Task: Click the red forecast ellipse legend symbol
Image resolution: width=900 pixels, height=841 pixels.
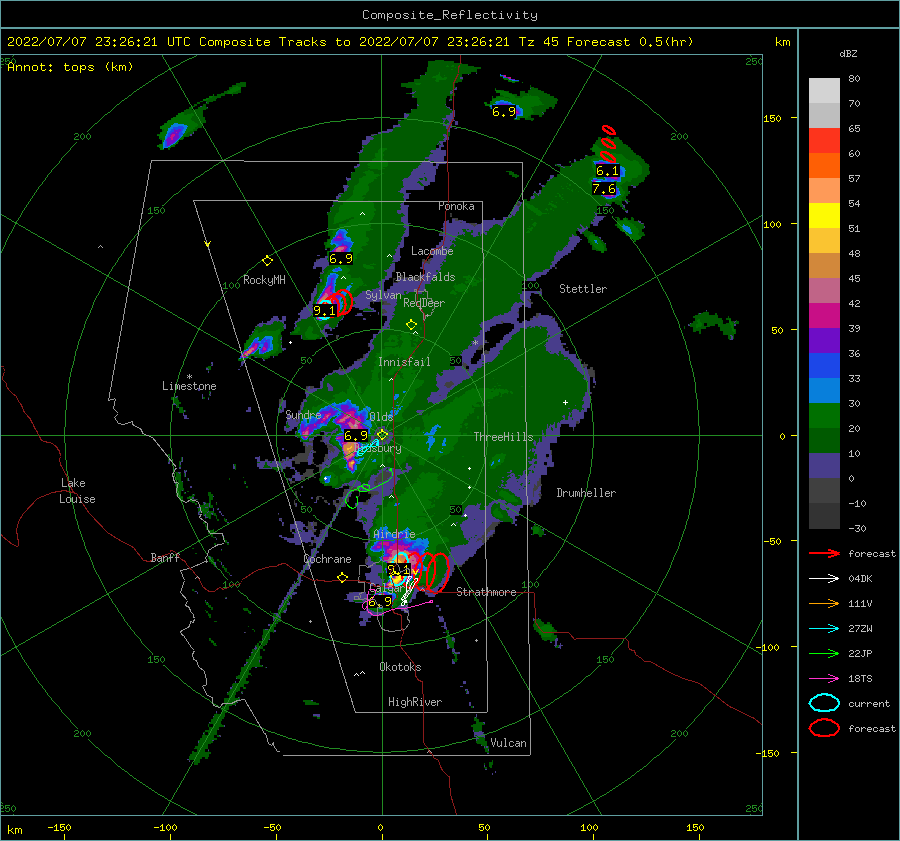Action: click(824, 728)
